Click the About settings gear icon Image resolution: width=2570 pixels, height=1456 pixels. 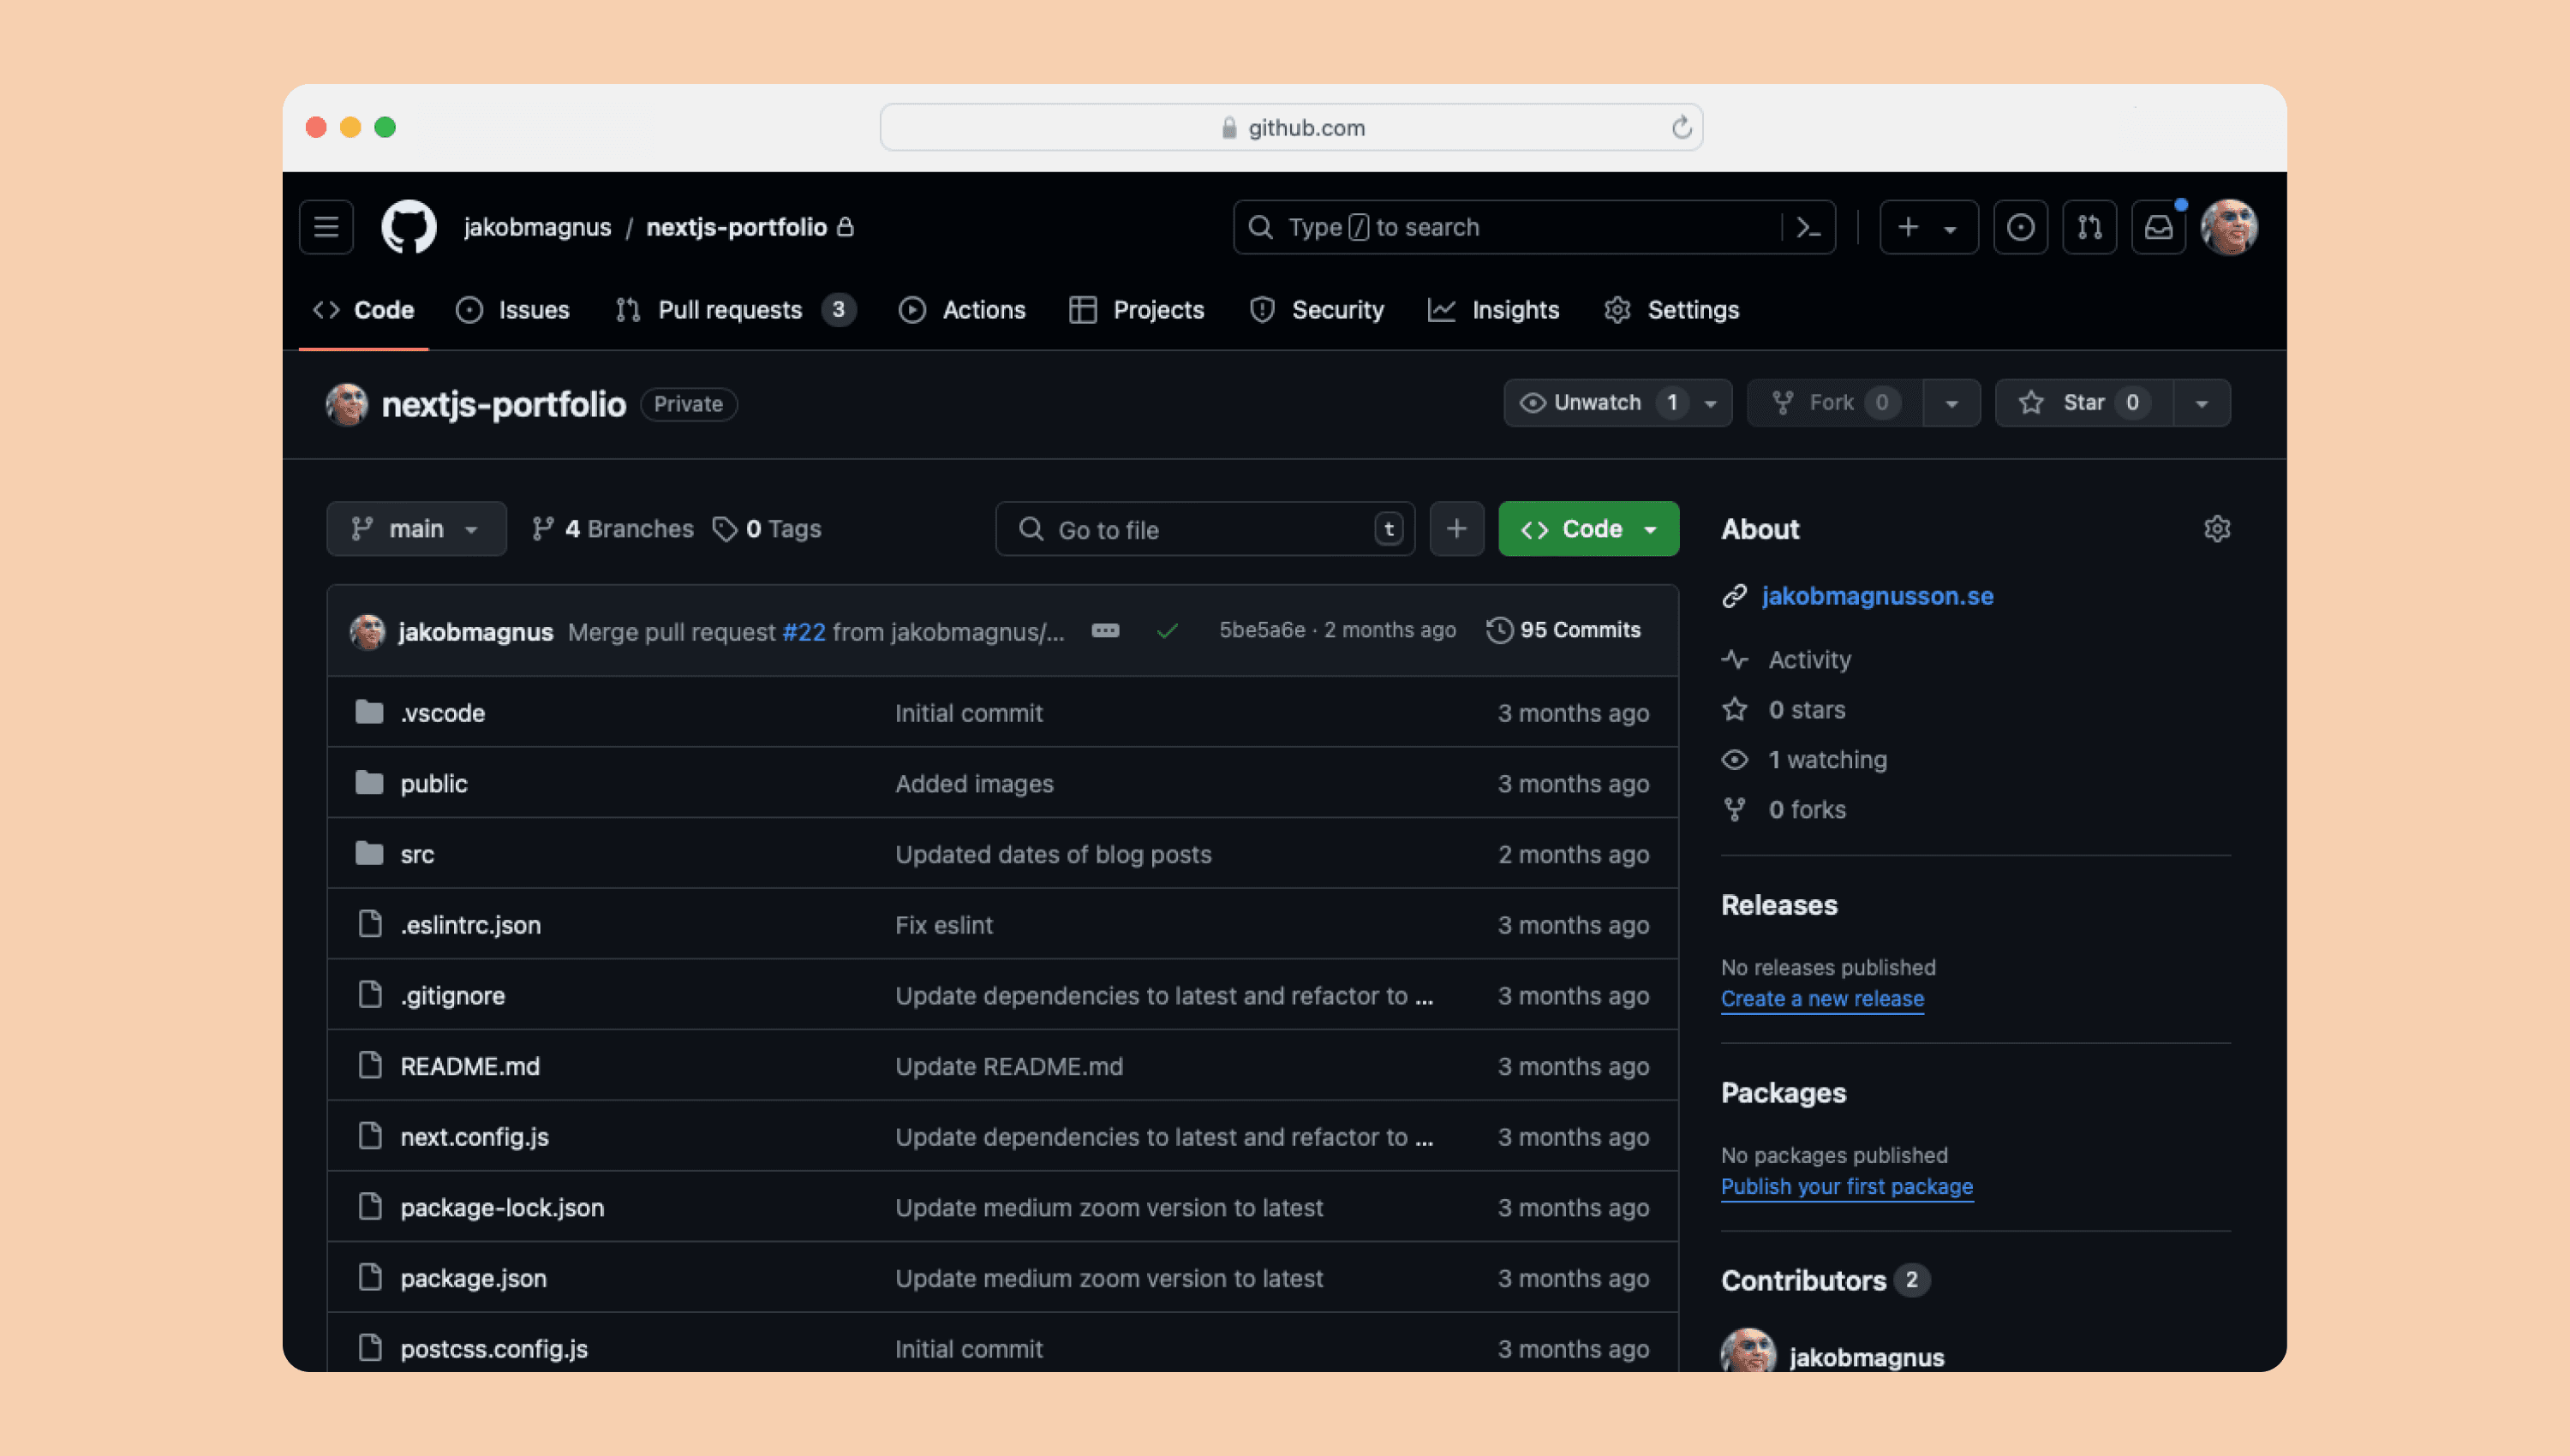[2217, 529]
